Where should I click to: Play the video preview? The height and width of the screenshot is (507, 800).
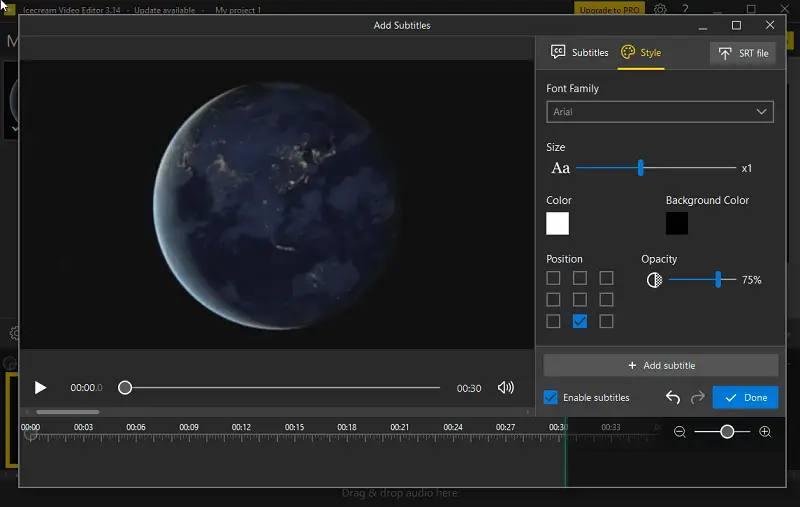tap(40, 388)
